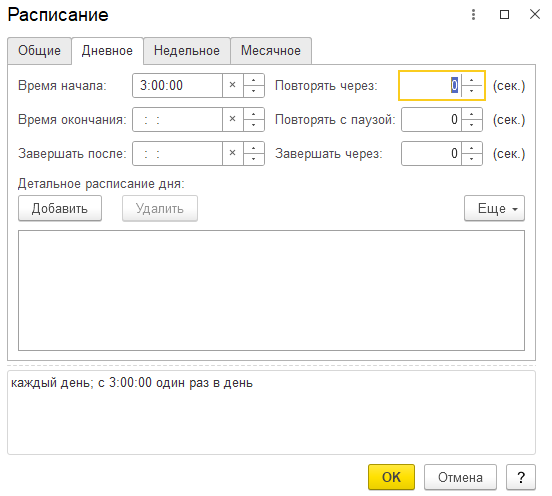Switch to the Недельное tab
552x496 pixels.
(187, 51)
